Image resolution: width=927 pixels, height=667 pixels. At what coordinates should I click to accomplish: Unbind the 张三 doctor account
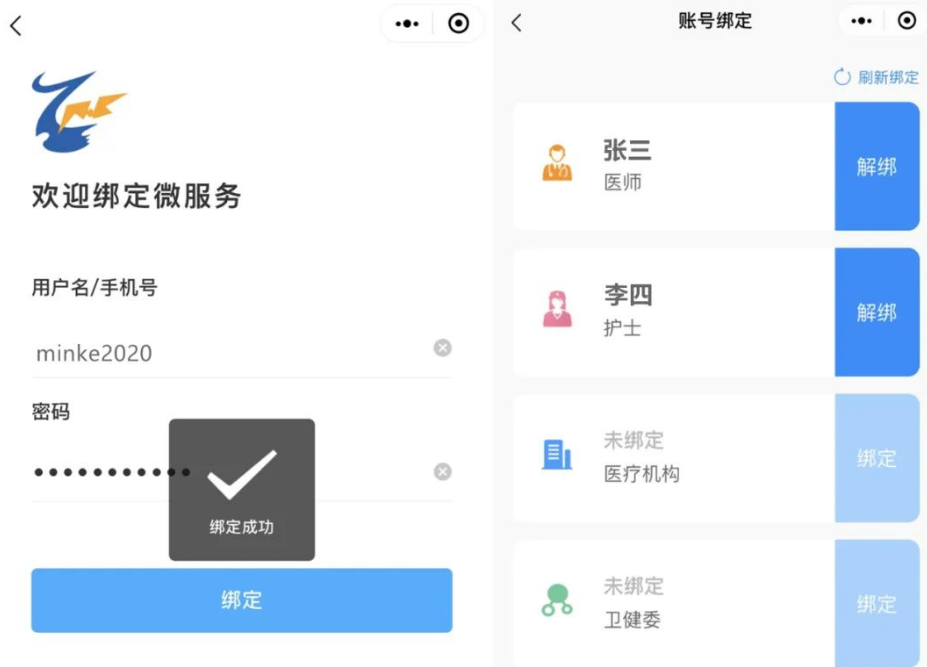tap(877, 166)
